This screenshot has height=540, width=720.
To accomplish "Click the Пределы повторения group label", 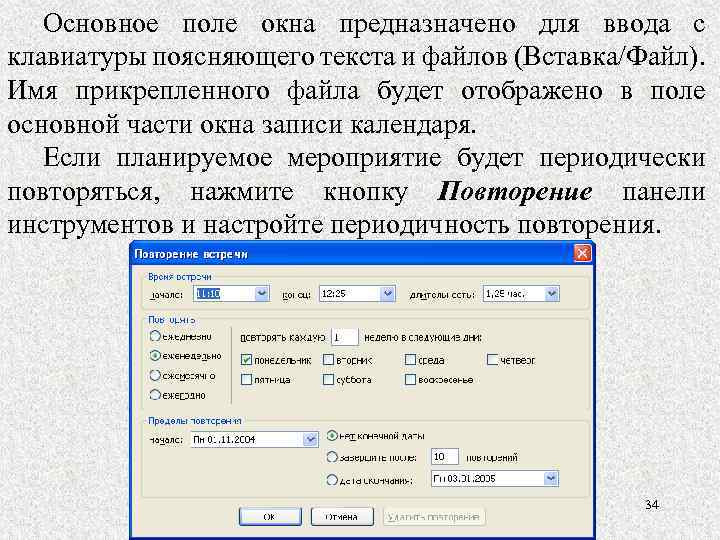I will pyautogui.click(x=195, y=421).
